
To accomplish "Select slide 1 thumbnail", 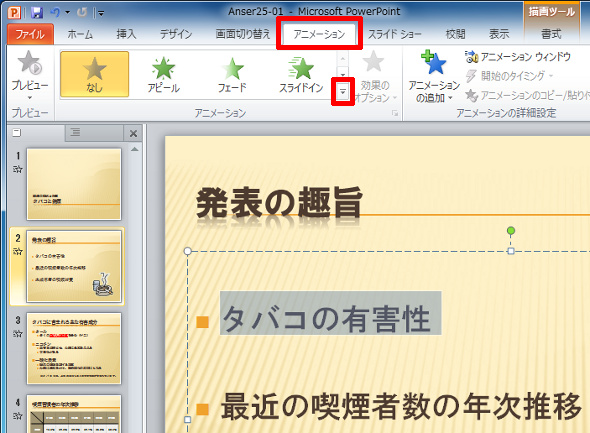I will pyautogui.click(x=74, y=184).
